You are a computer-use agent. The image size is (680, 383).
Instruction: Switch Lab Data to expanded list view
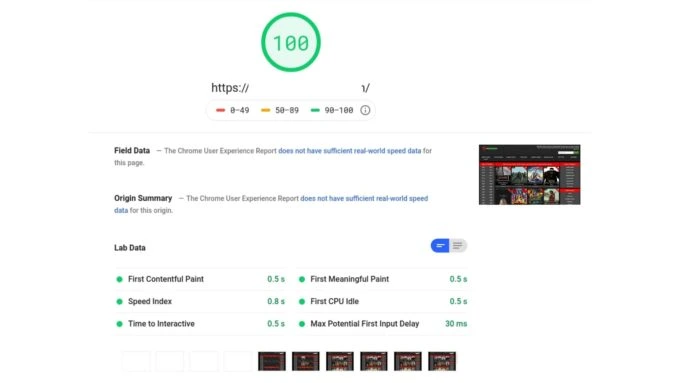(x=458, y=246)
